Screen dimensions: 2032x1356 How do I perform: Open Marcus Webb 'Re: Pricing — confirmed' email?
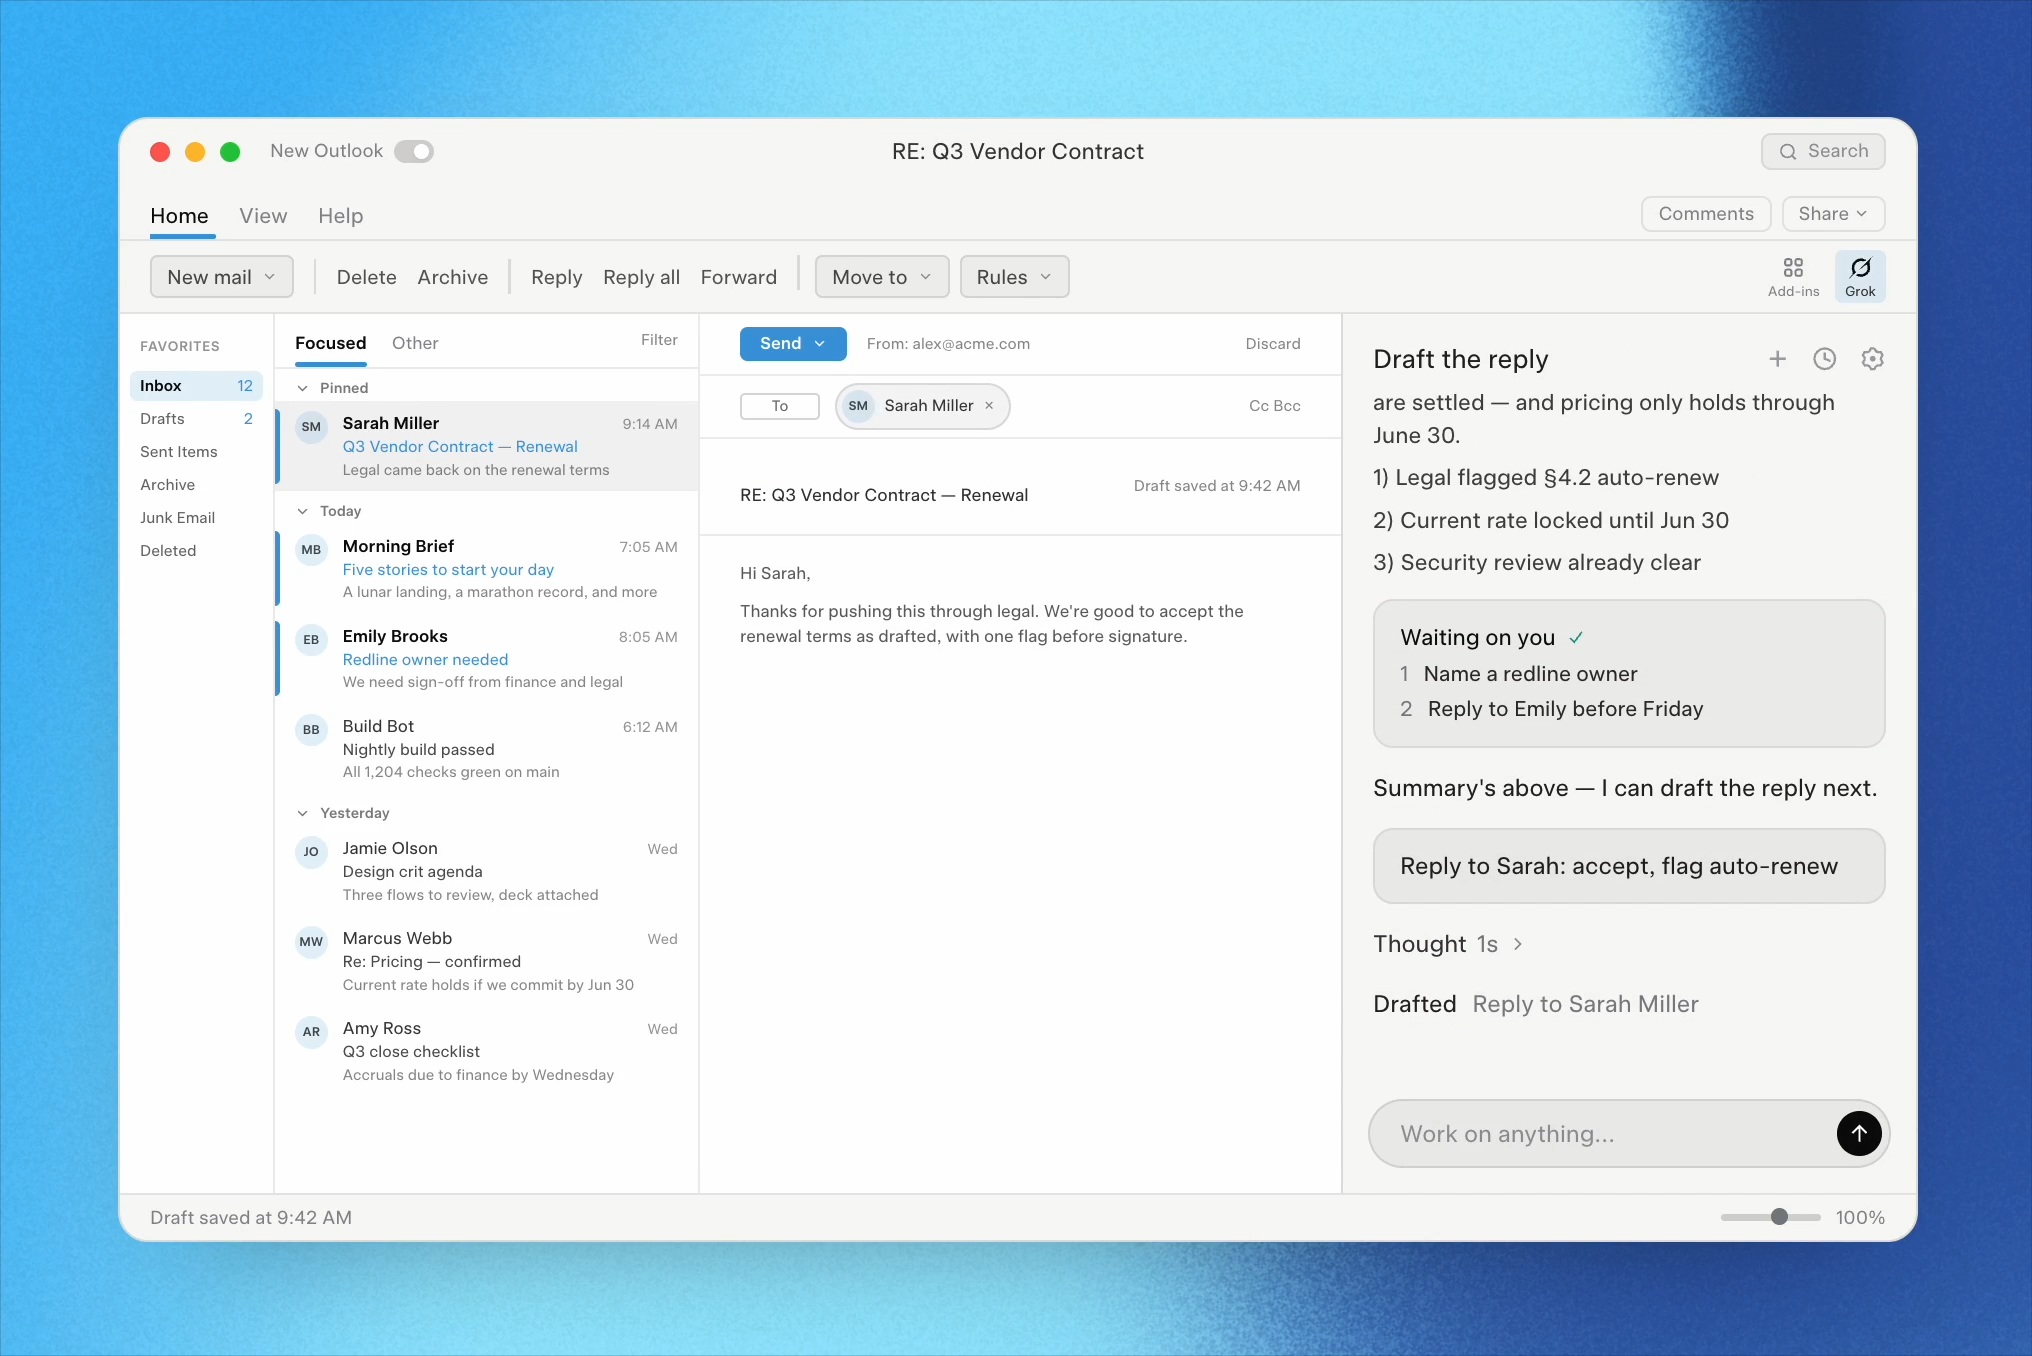tap(488, 961)
